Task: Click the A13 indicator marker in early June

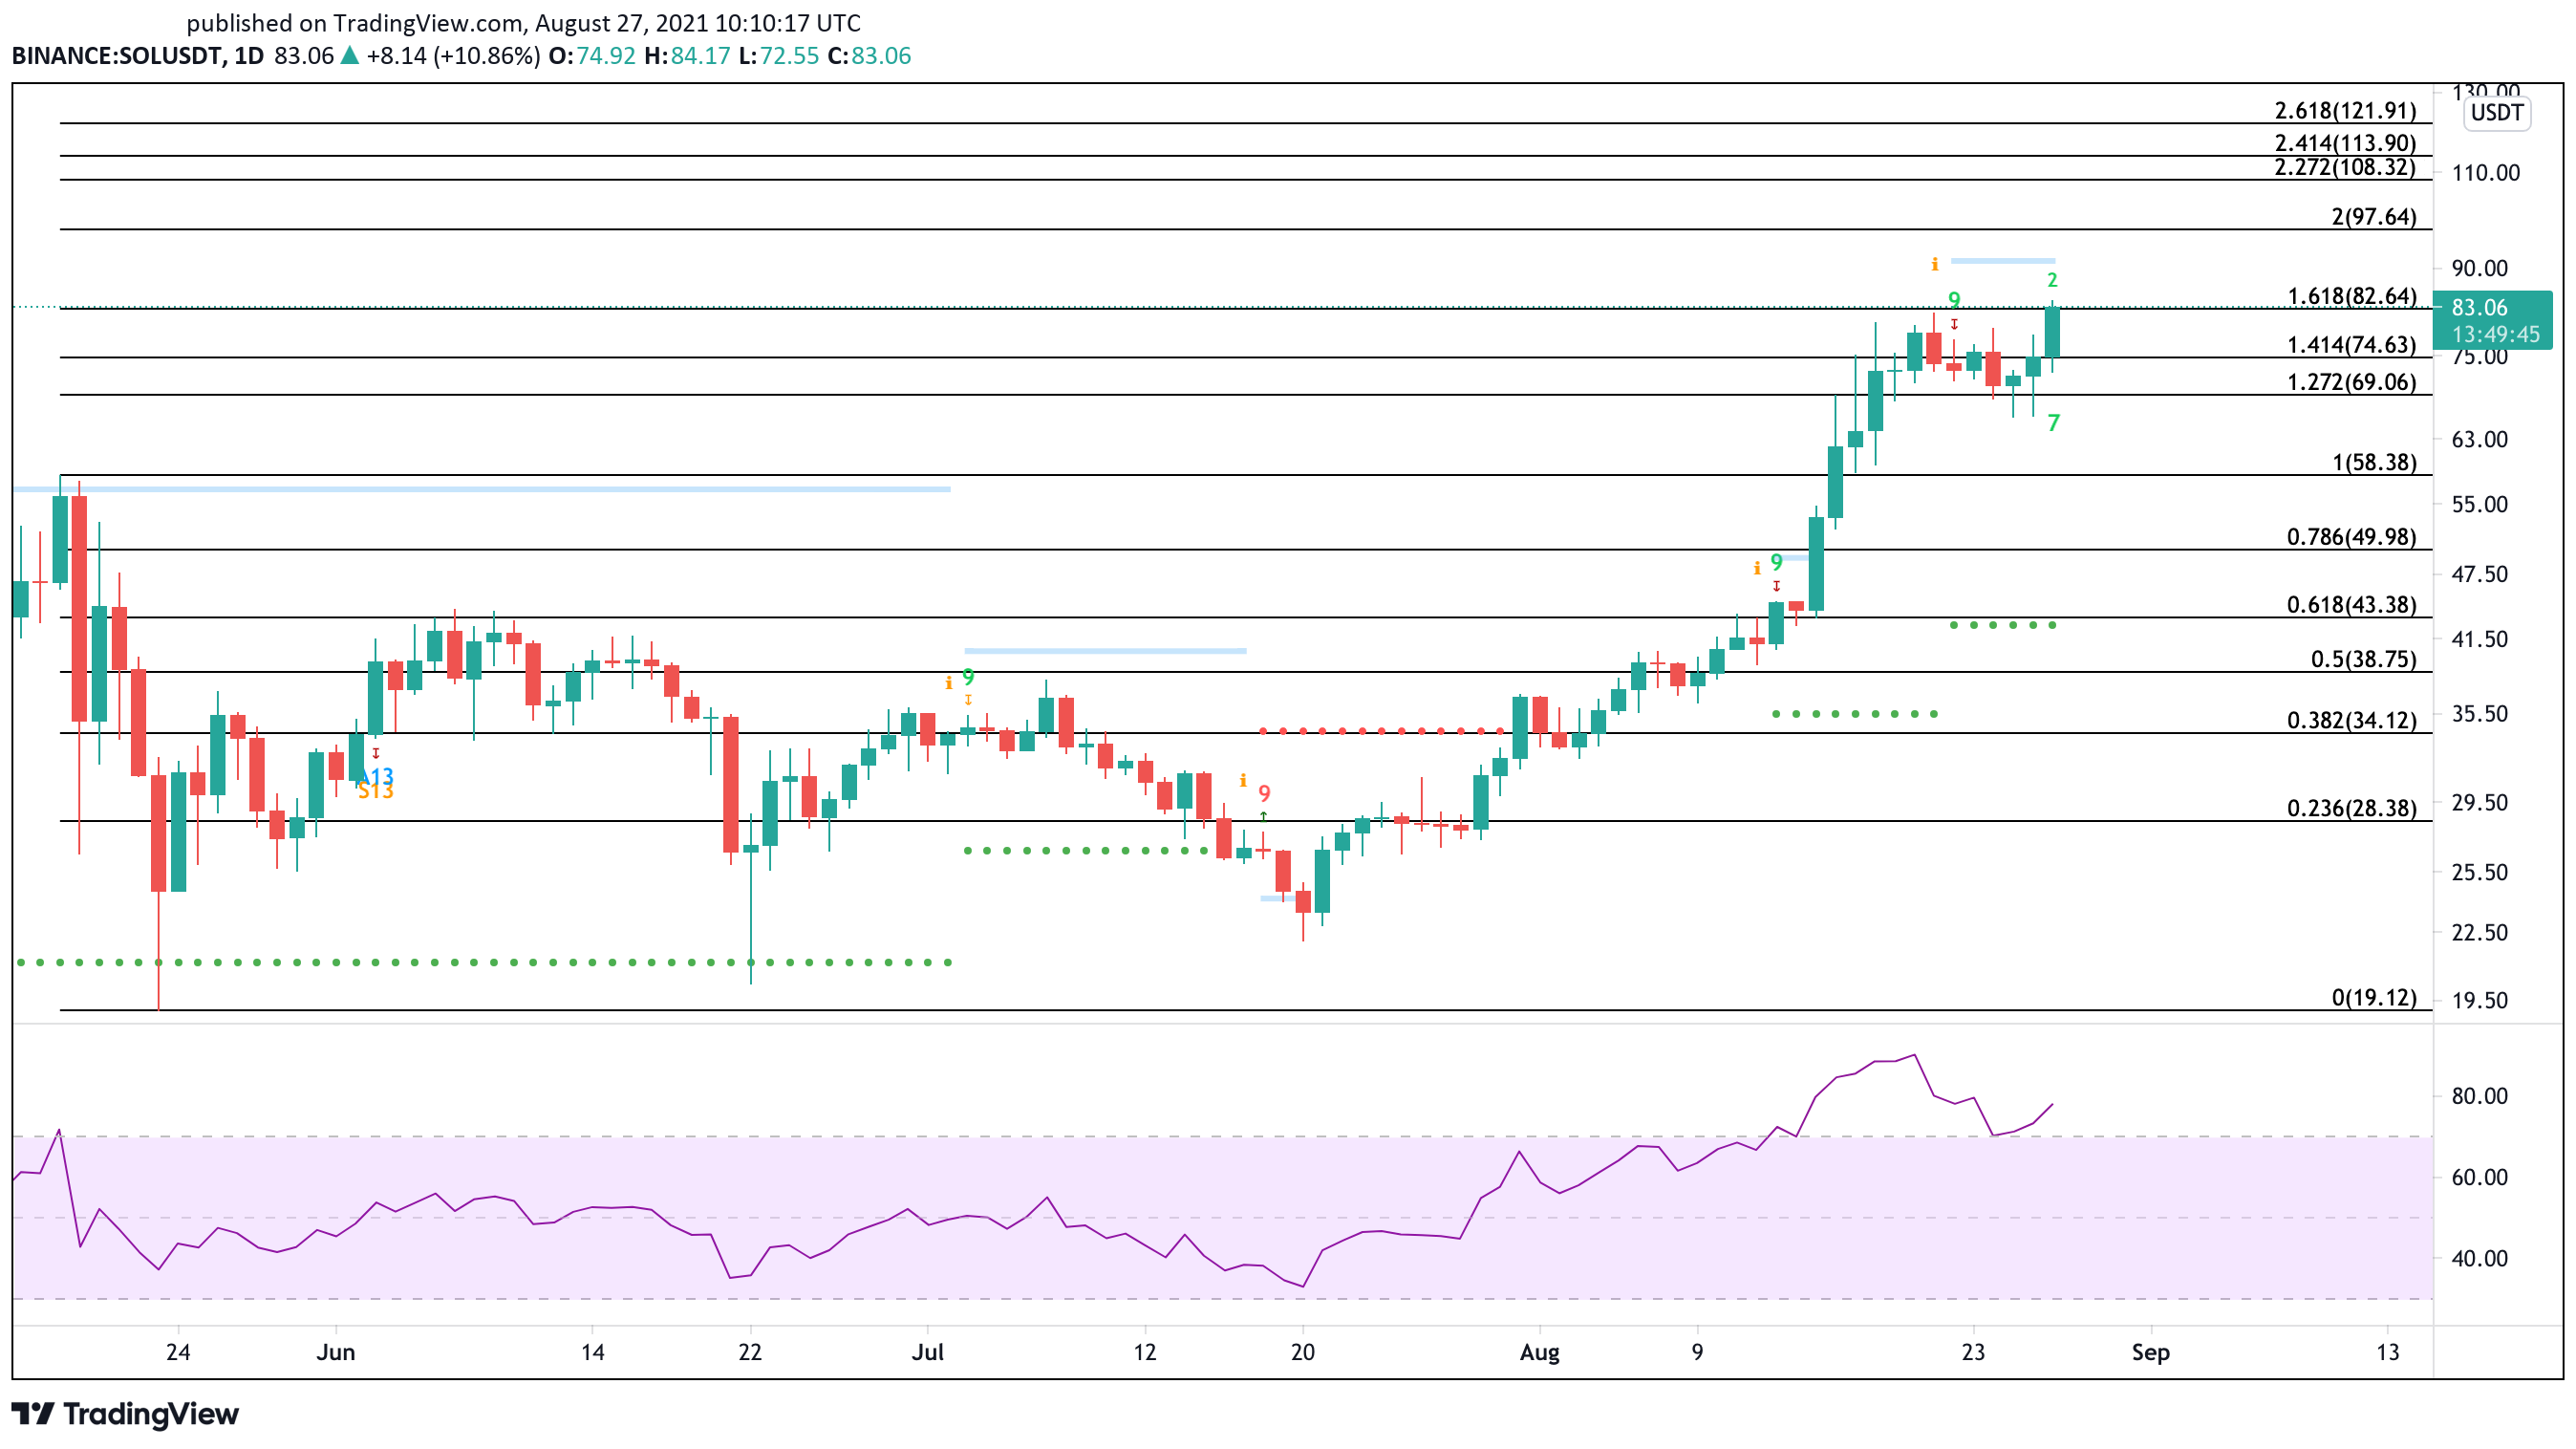Action: pyautogui.click(x=377, y=776)
